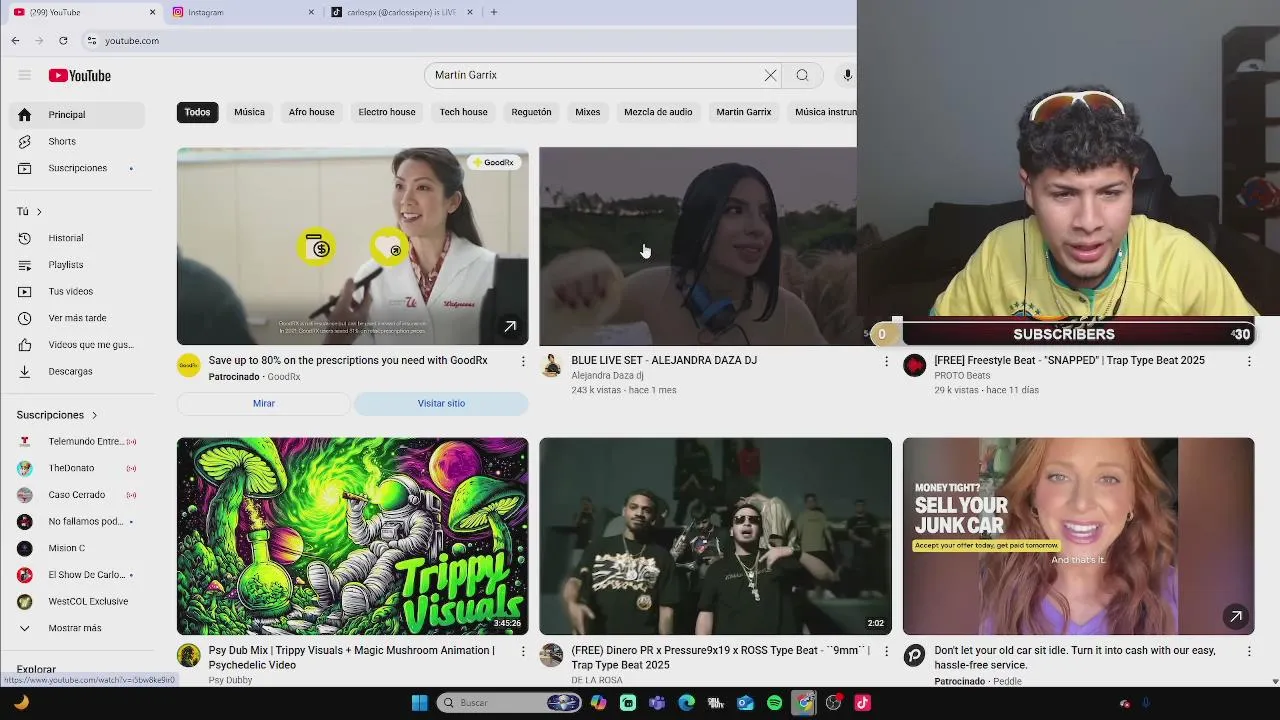
Task: Open No fallamos pod... channel
Action: pyautogui.click(x=77, y=521)
